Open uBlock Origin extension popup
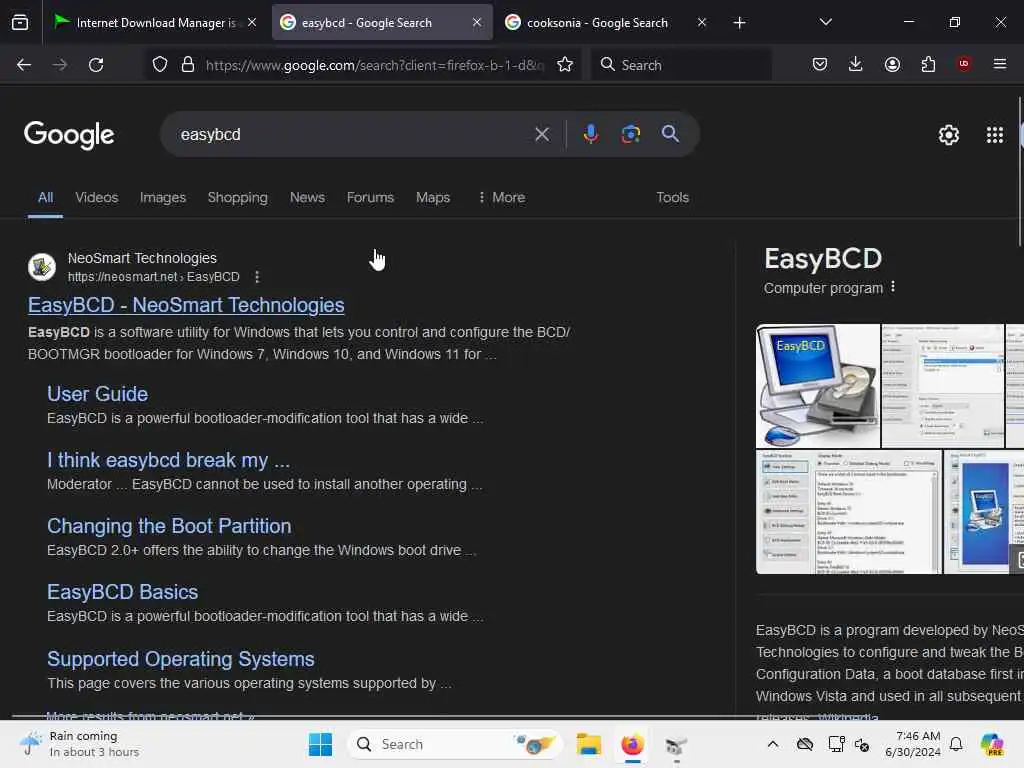 pyautogui.click(x=964, y=64)
